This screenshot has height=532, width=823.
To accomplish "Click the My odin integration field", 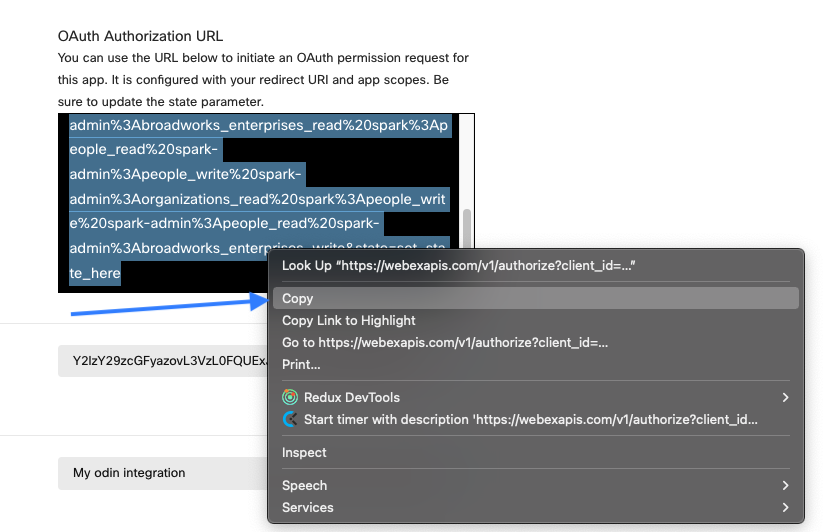I will (163, 473).
